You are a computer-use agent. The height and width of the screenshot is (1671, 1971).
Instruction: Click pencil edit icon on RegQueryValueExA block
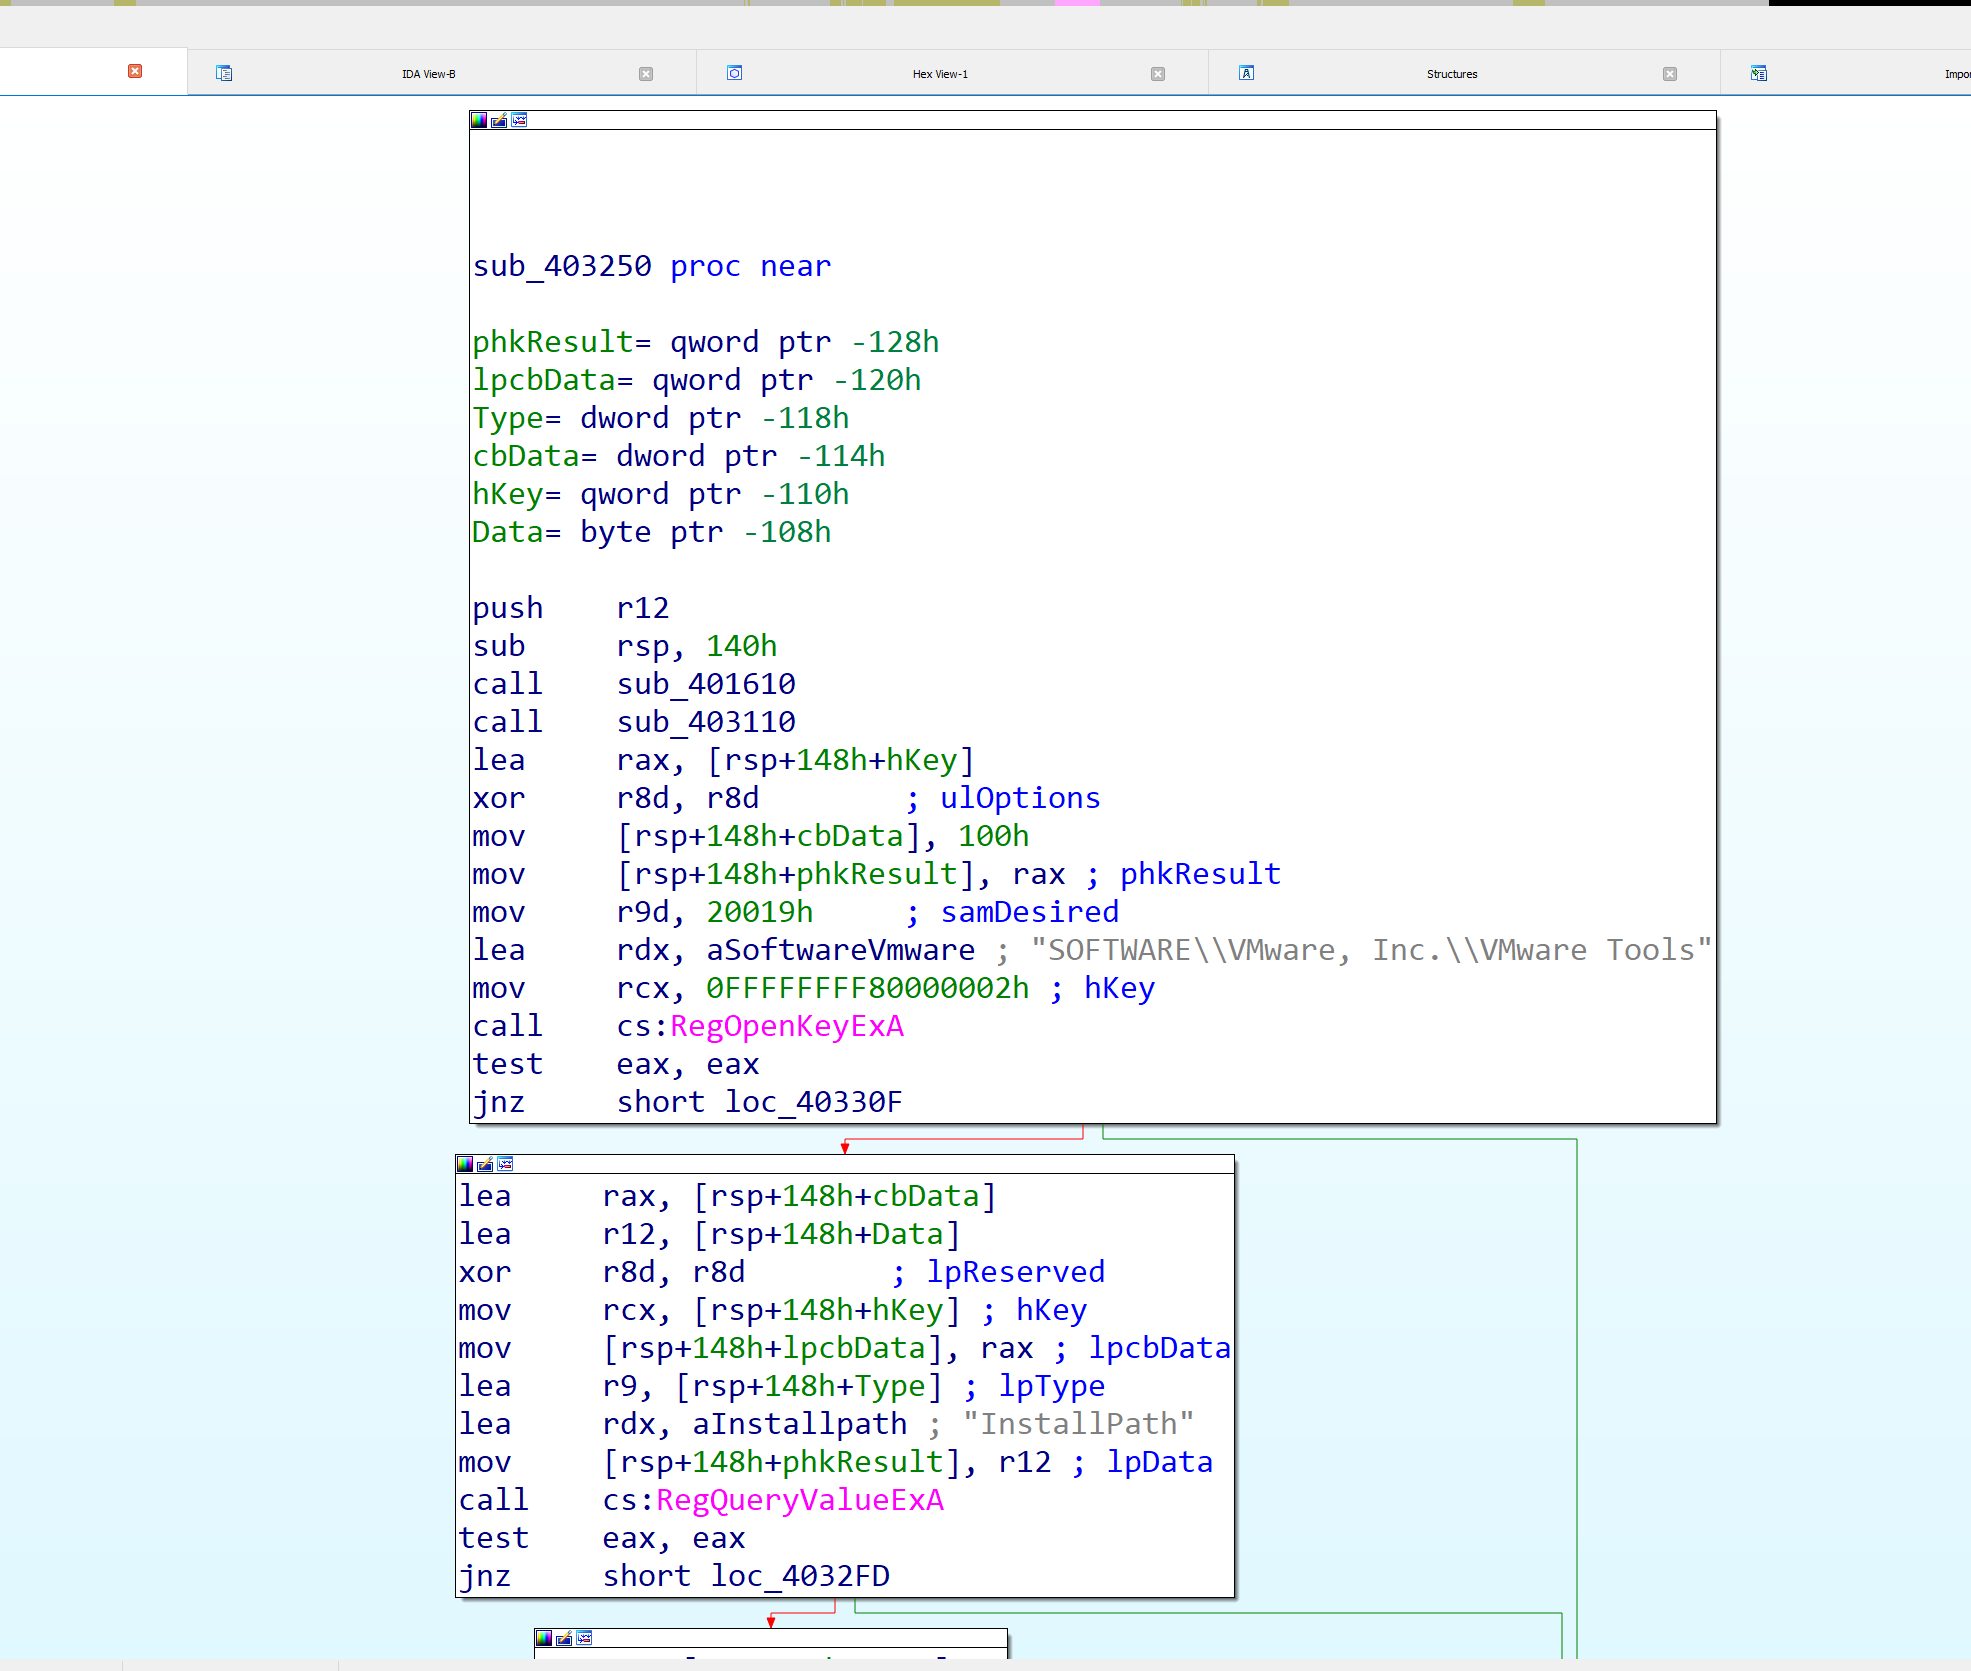tap(485, 1164)
